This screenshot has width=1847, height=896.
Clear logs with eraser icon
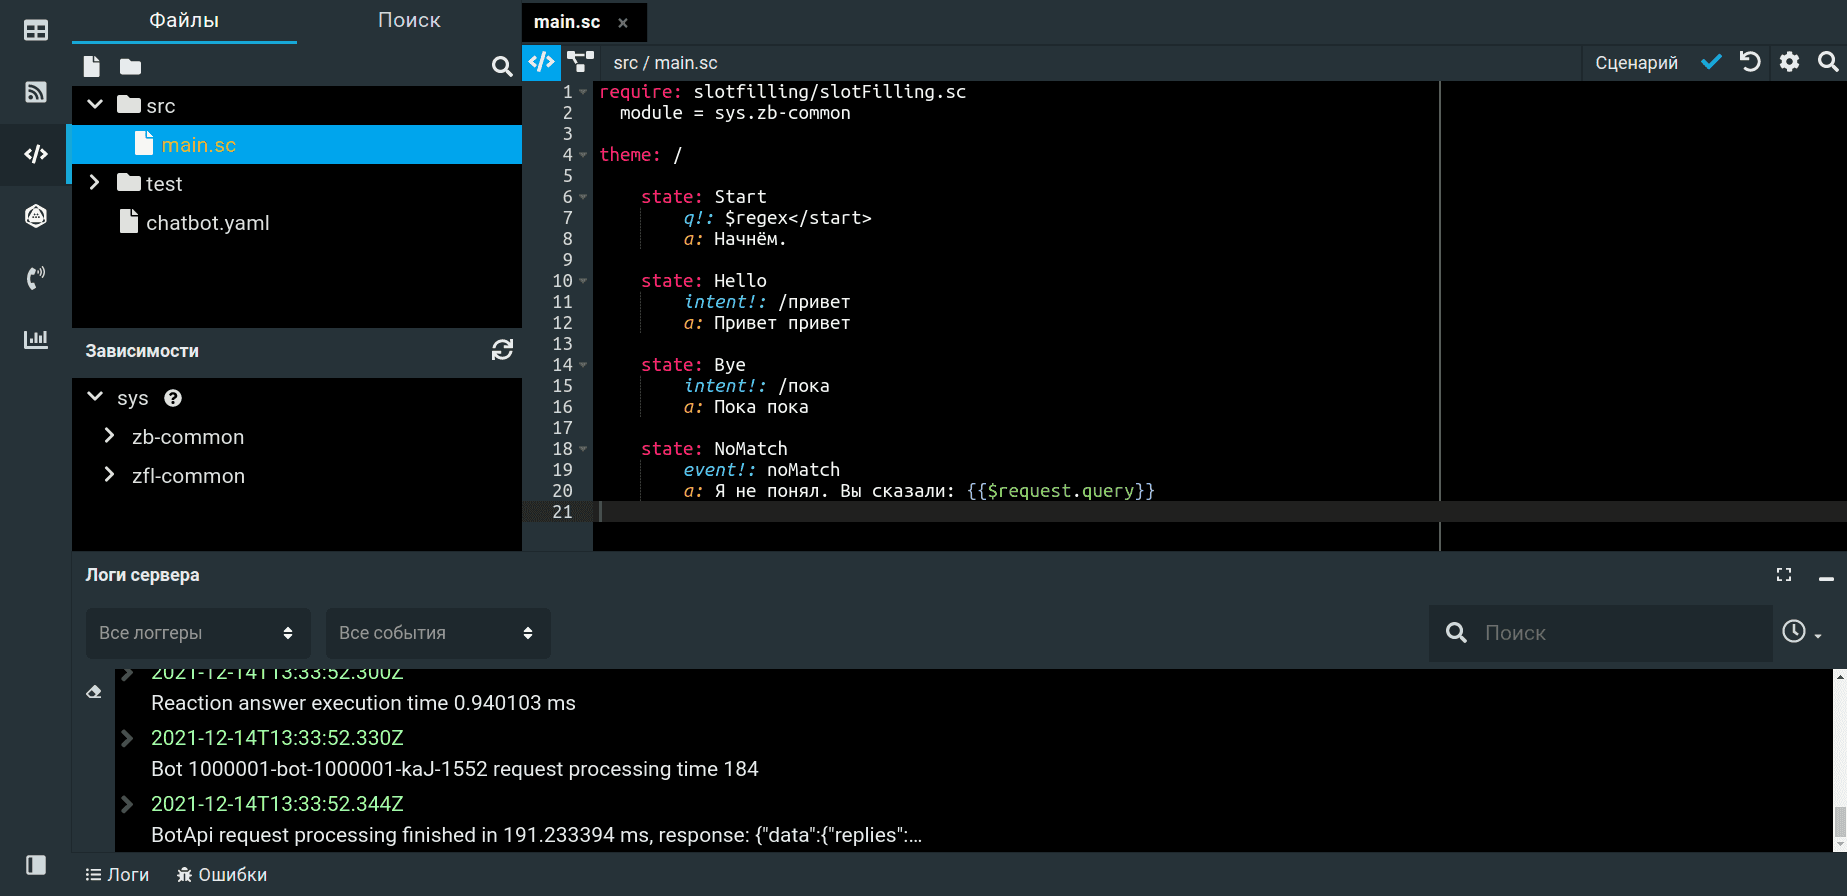click(94, 692)
